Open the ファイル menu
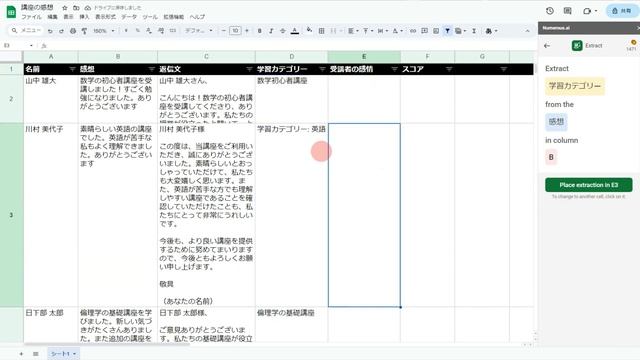The width and height of the screenshot is (640, 360). (x=31, y=17)
